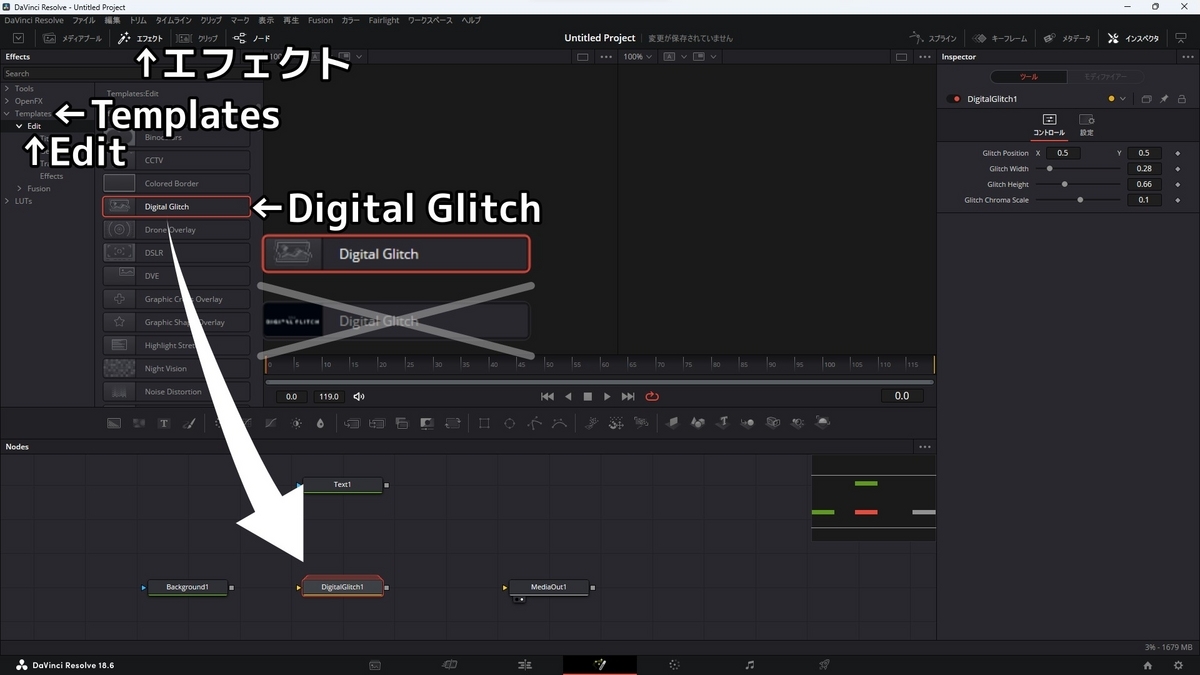Image resolution: width=1200 pixels, height=675 pixels.
Task: Add a Rectangle mask node
Action: pyautogui.click(x=484, y=422)
